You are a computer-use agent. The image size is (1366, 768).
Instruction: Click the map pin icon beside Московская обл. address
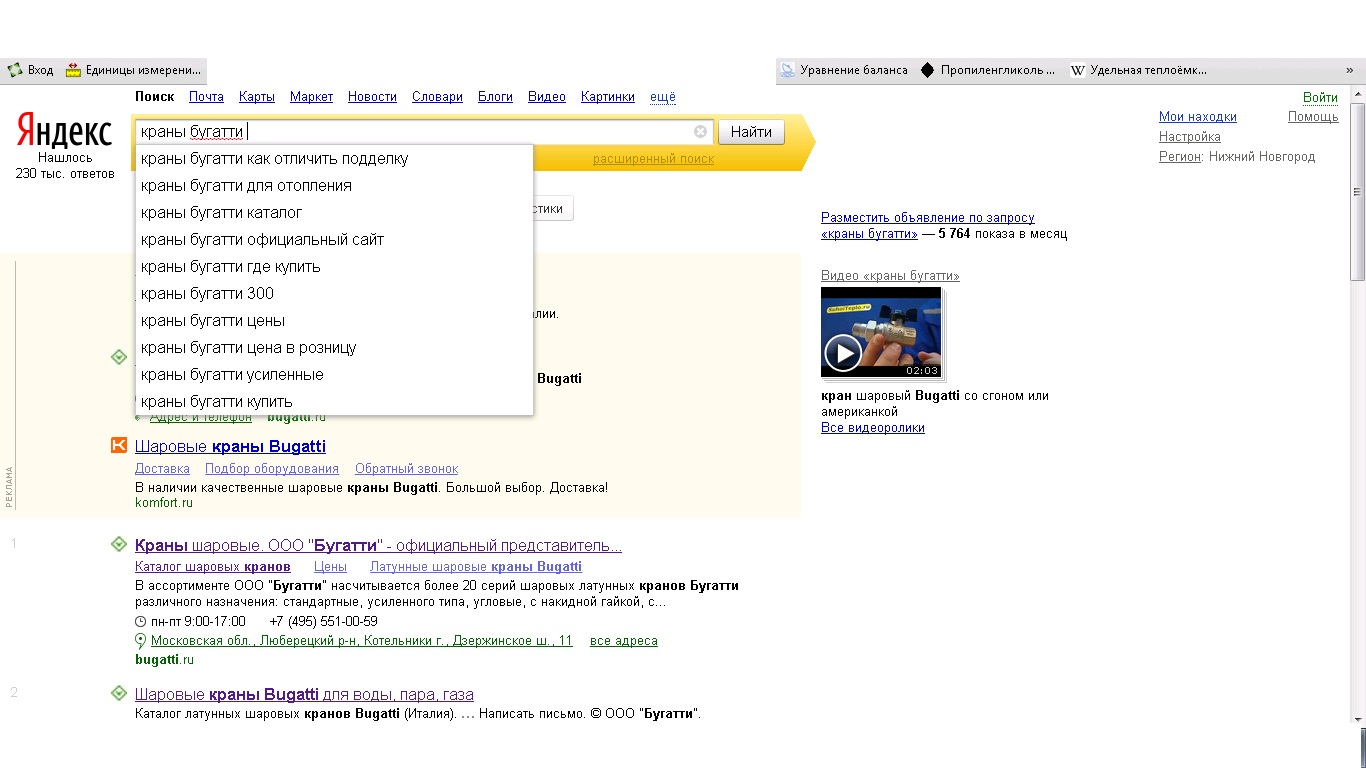141,641
